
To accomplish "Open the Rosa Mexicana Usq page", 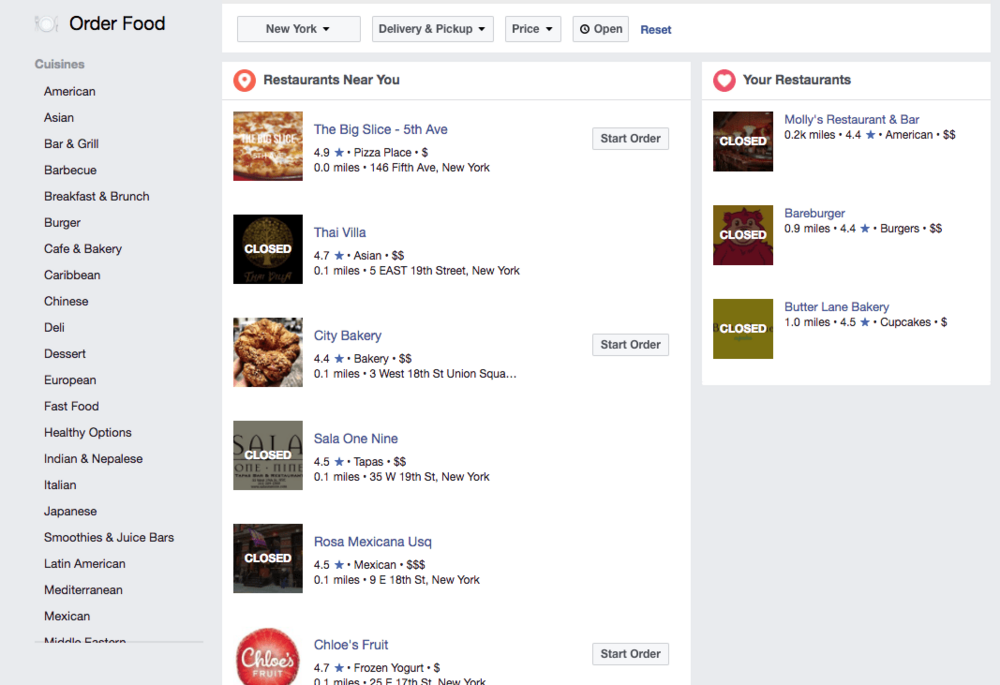I will point(372,542).
